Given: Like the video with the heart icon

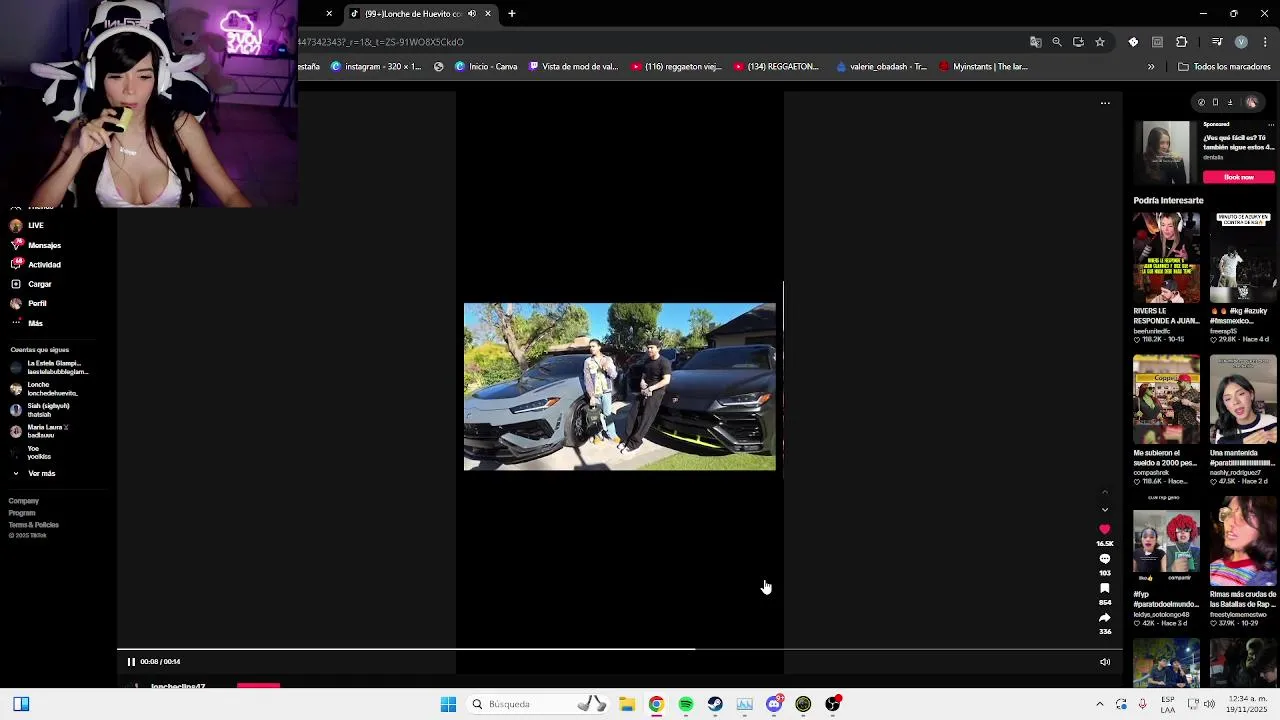Looking at the screenshot, I should point(1105,529).
